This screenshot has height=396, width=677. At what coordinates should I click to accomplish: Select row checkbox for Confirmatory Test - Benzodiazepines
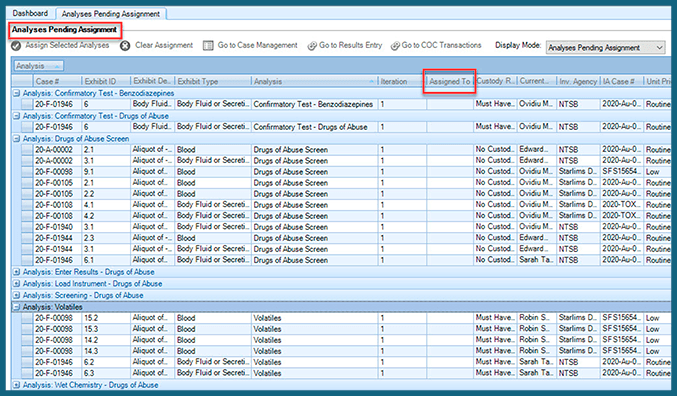[27, 104]
